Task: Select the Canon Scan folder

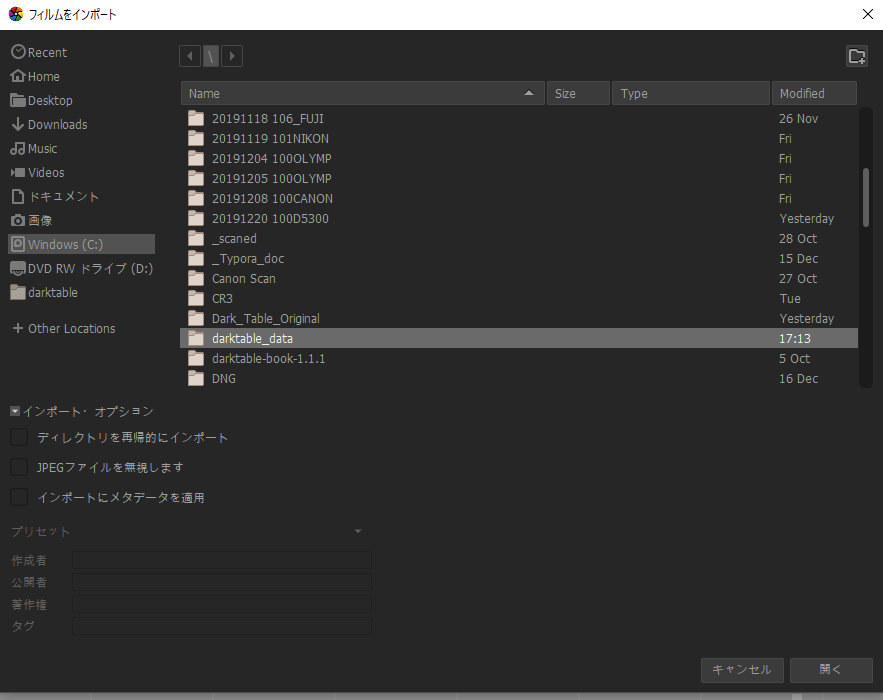Action: pyautogui.click(x=519, y=279)
